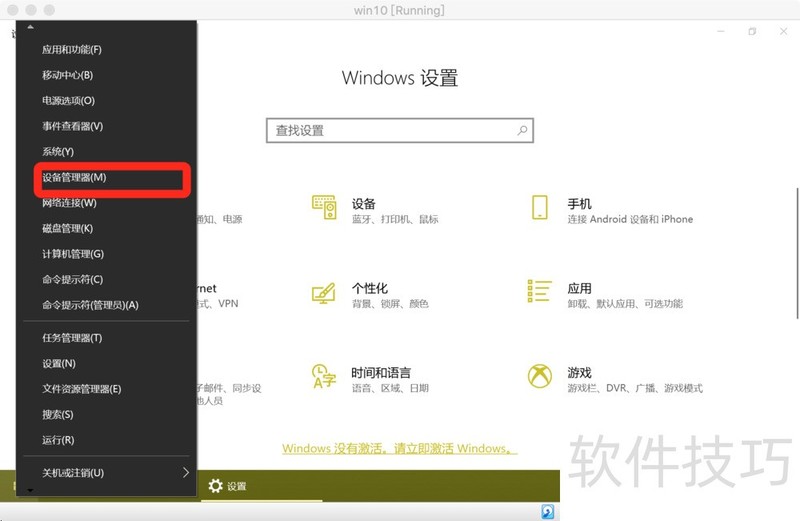Open 命令提示符(C) menu item
The image size is (800, 521).
pos(106,280)
